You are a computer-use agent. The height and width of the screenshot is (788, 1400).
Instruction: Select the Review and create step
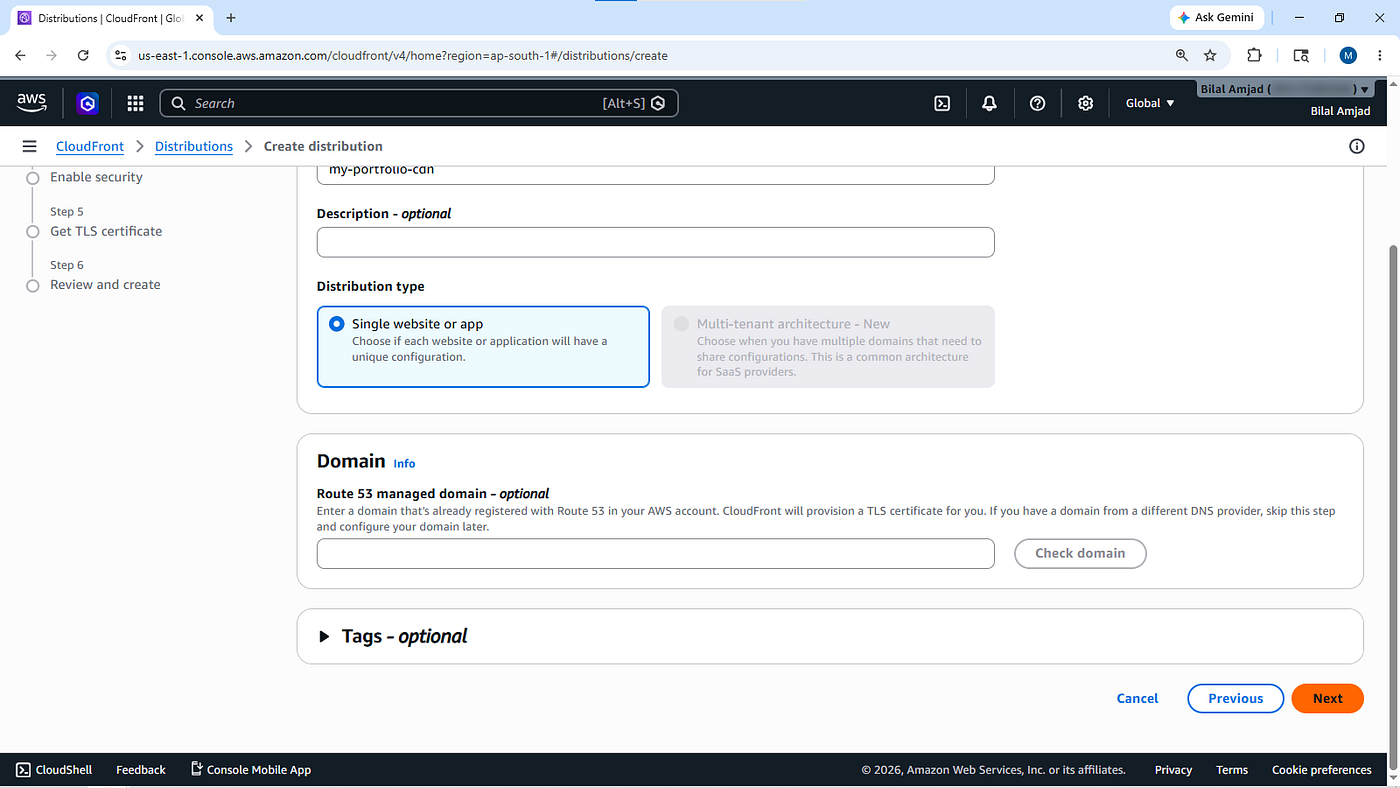tap(105, 285)
